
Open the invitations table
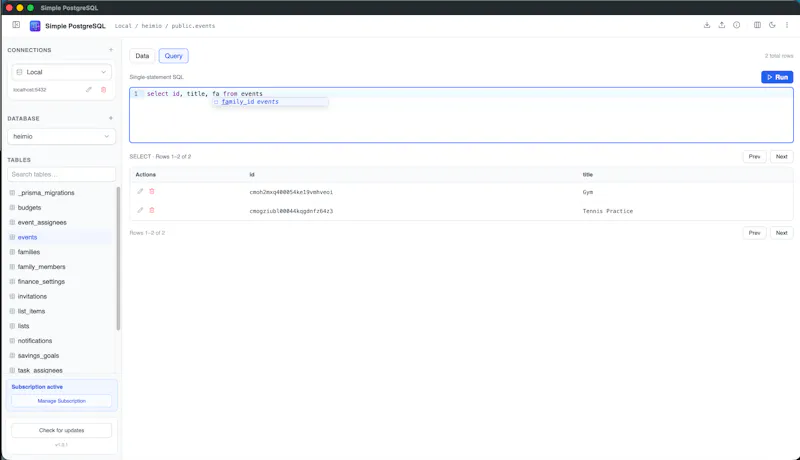[x=32, y=296]
